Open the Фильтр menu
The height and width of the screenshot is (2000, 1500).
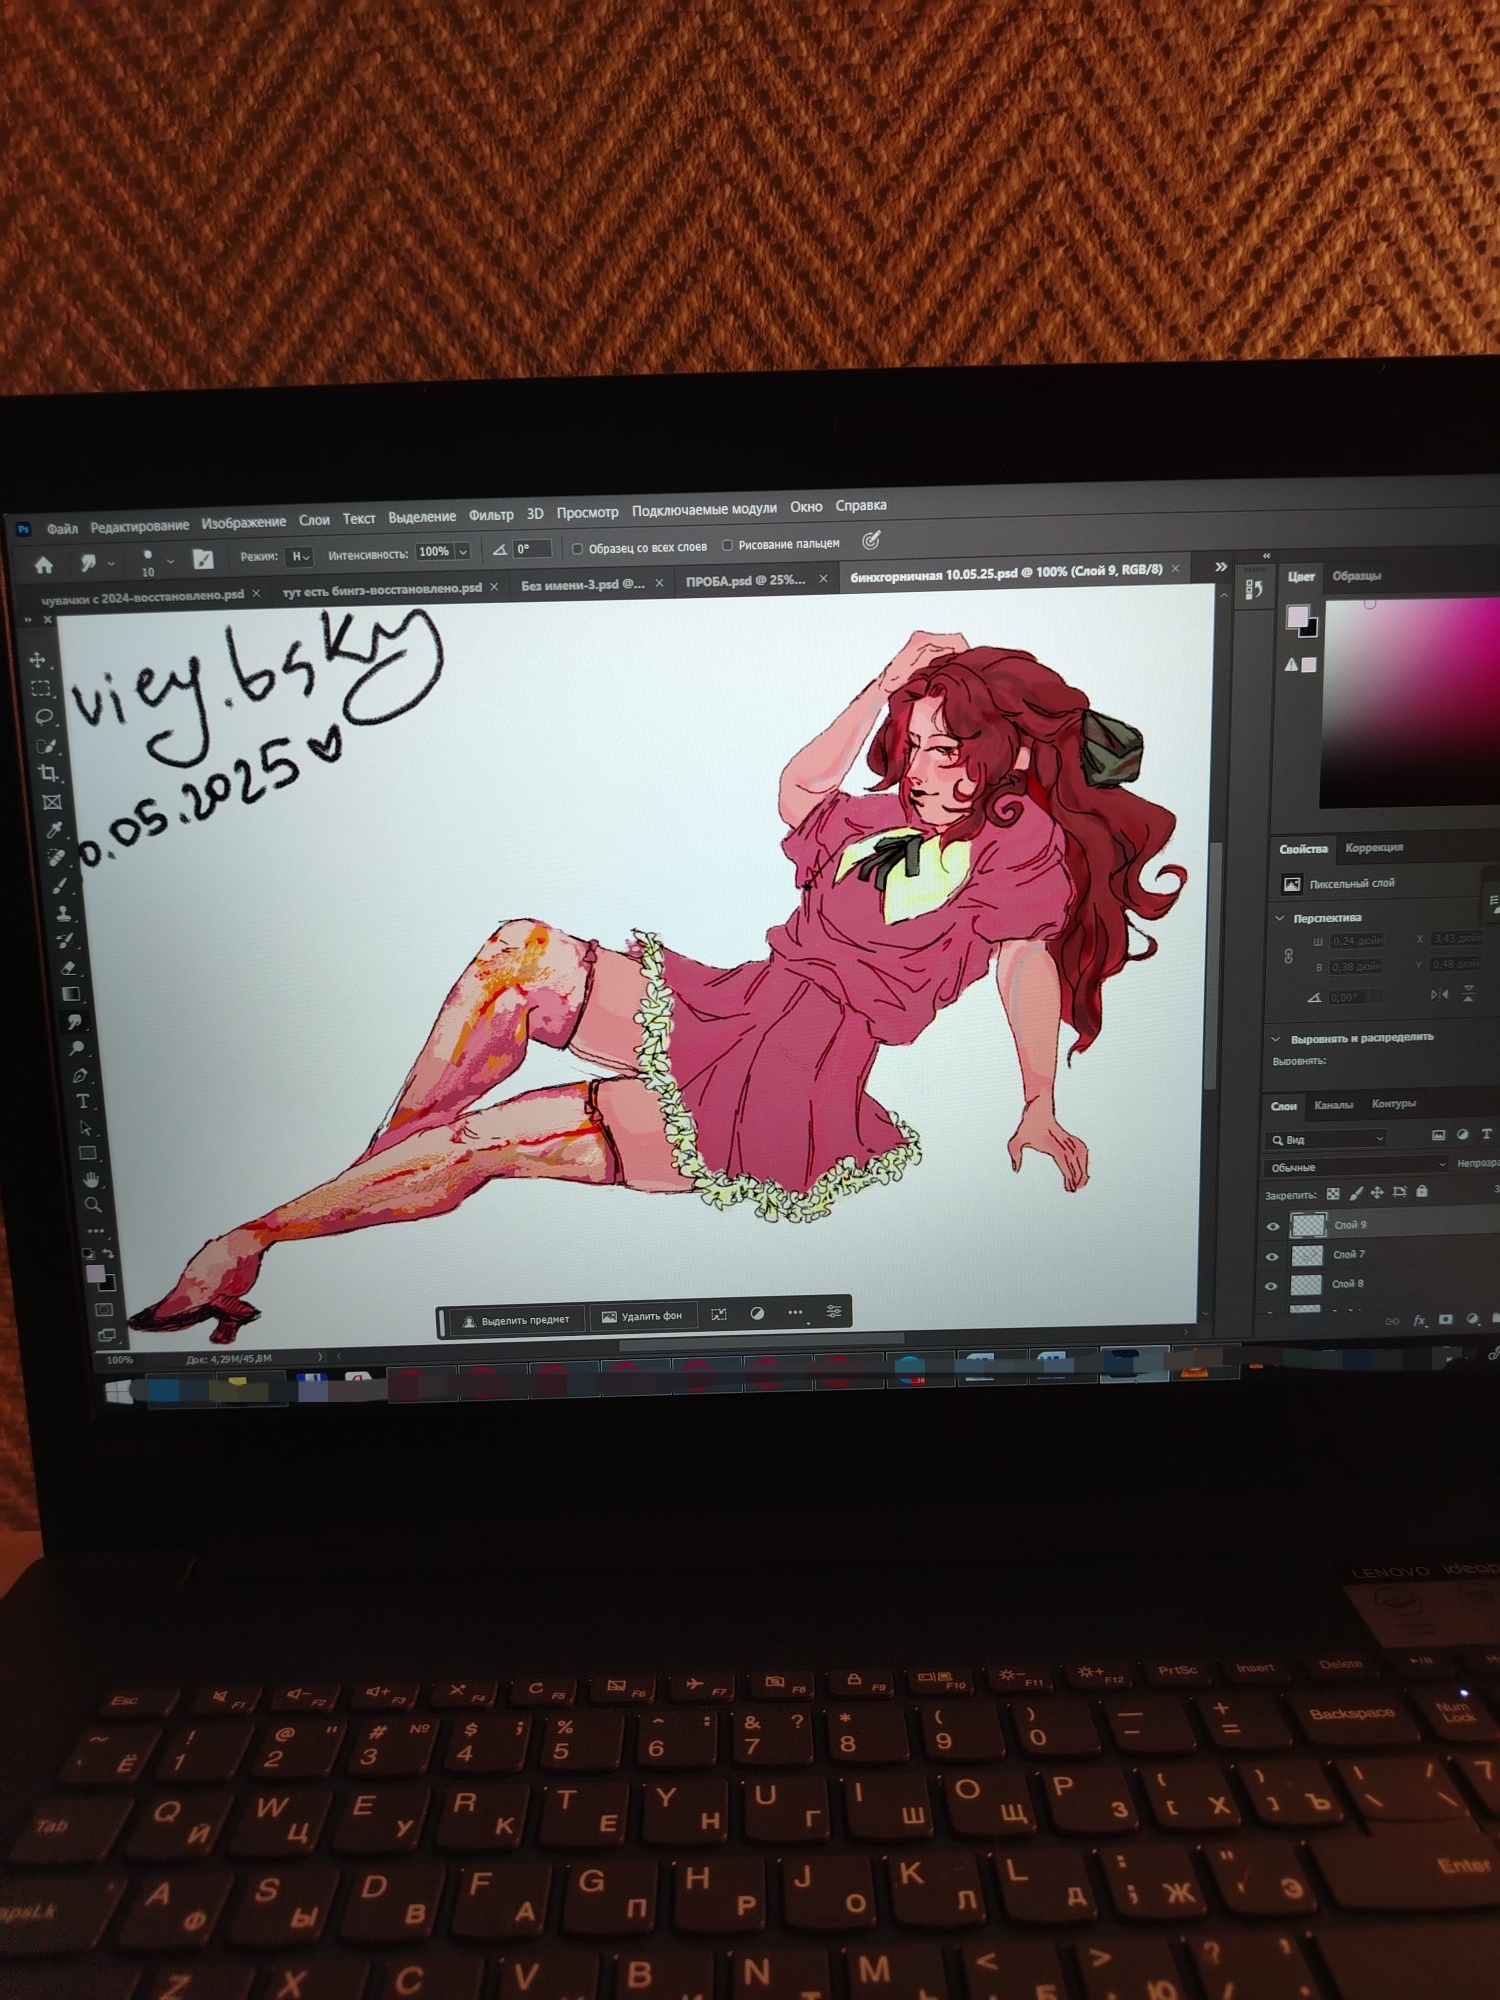[x=490, y=515]
